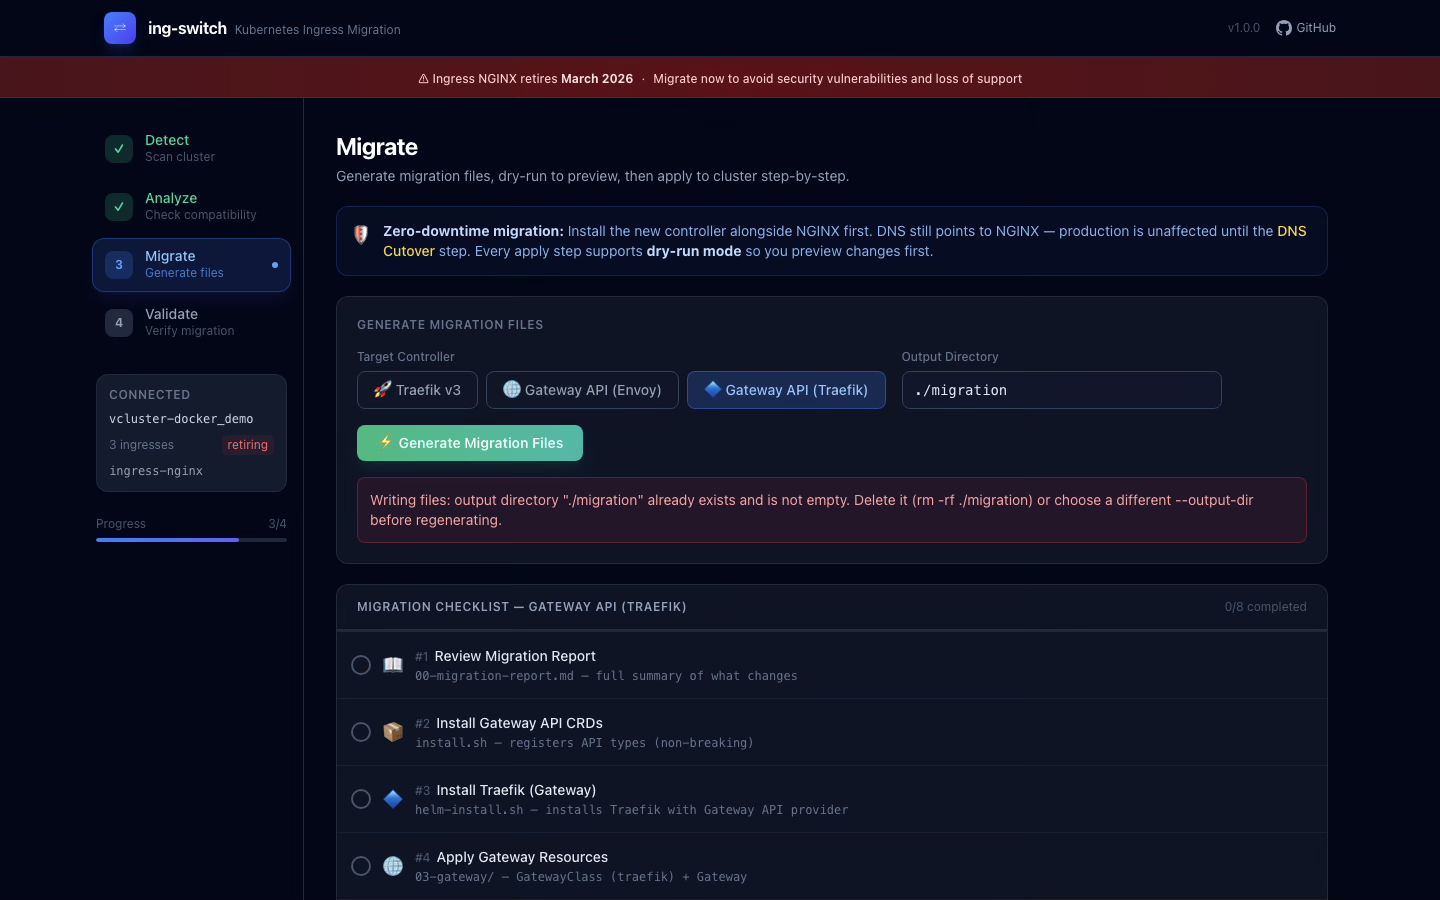Viewport: 1440px width, 900px height.
Task: Click Generate Migration Files button
Action: tap(470, 443)
